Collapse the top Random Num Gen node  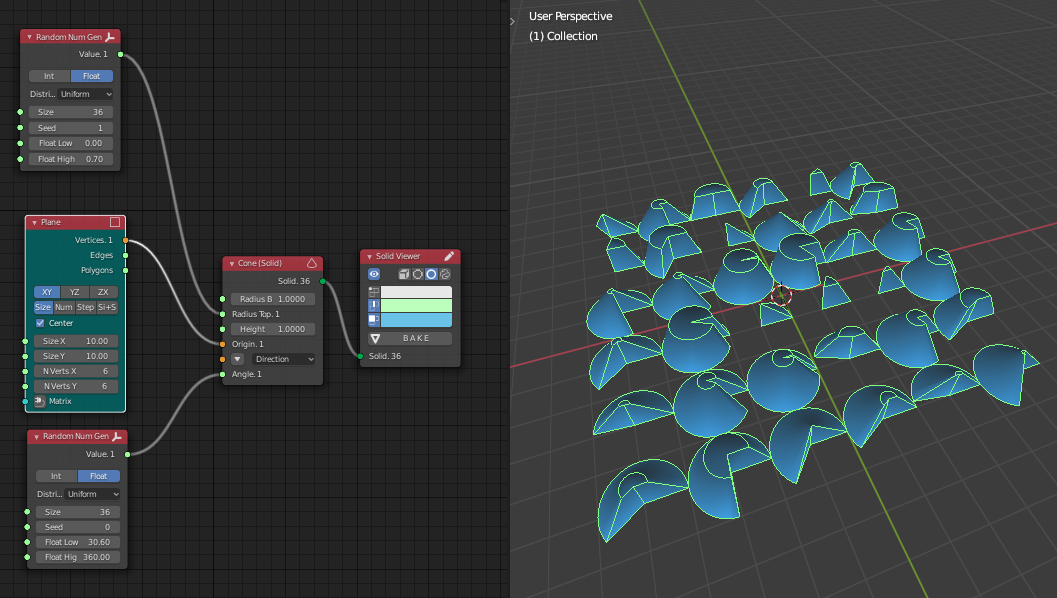29,37
